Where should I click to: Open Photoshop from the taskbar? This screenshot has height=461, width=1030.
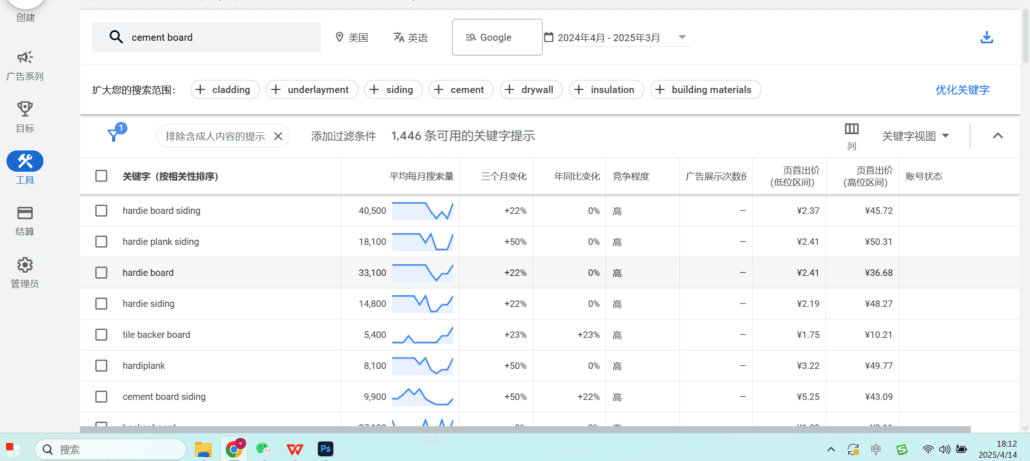pyautogui.click(x=325, y=449)
